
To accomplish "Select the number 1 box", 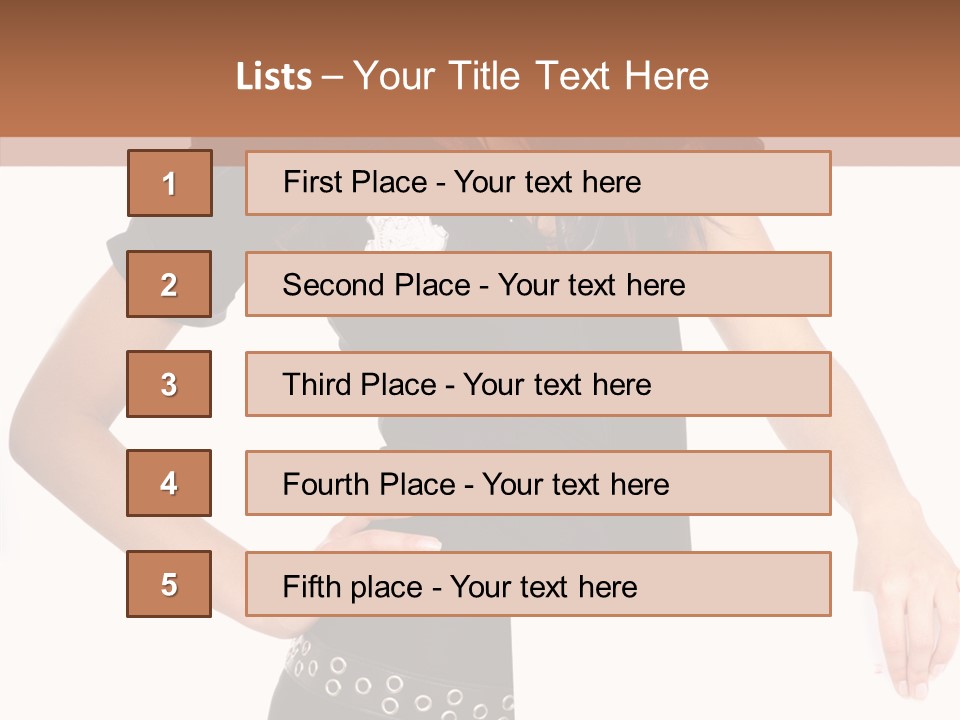I will pos(169,183).
